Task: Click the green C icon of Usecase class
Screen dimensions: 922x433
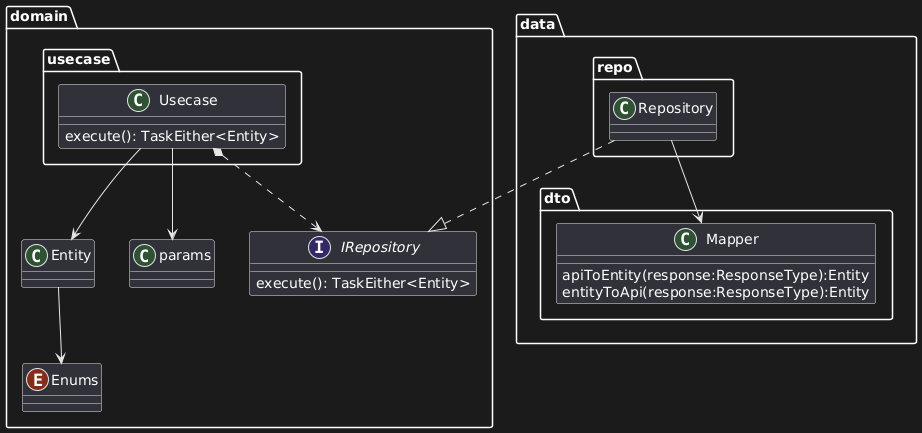Action: pos(138,101)
